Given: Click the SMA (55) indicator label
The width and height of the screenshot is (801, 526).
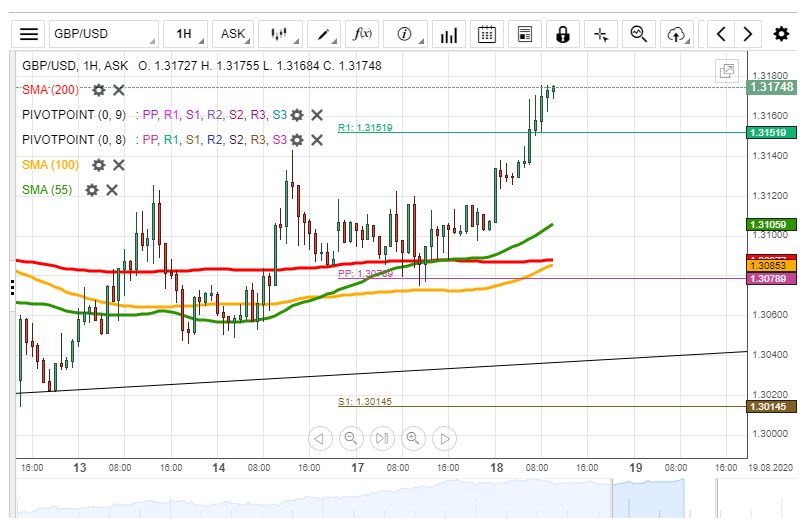Looking at the screenshot, I should pos(47,190).
